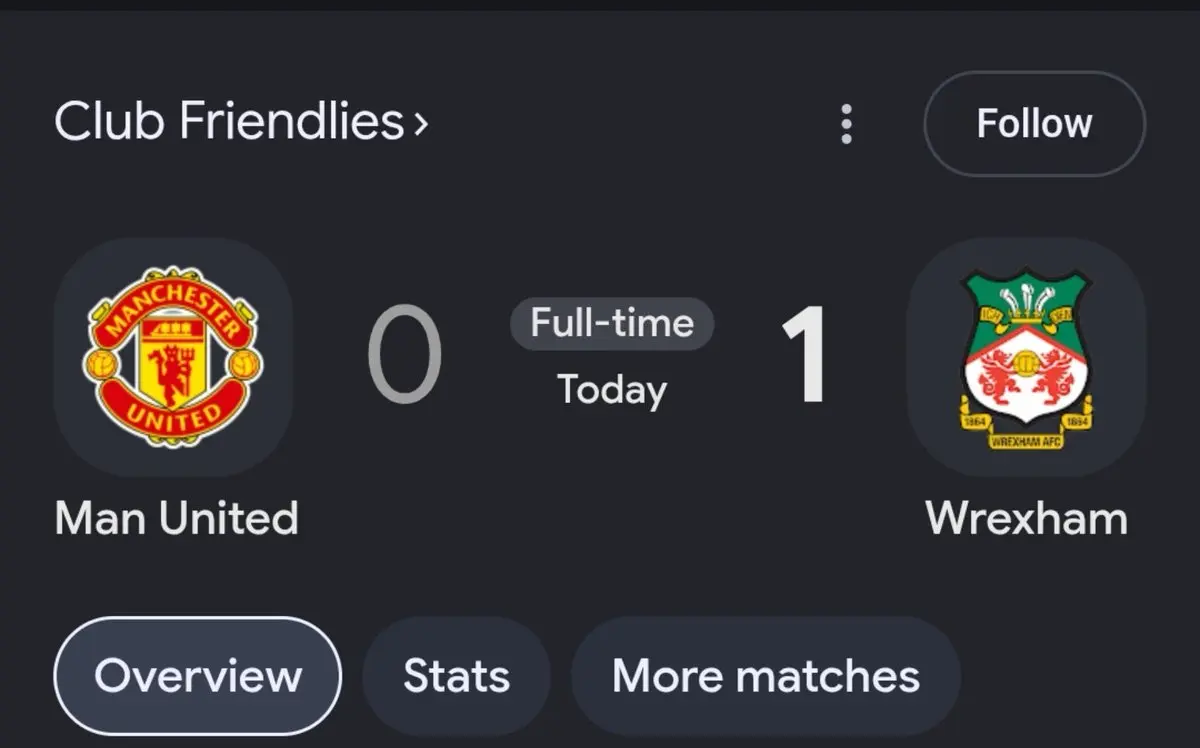Viewport: 1200px width, 748px height.
Task: Select the Wrexham team name
Action: (x=1026, y=518)
